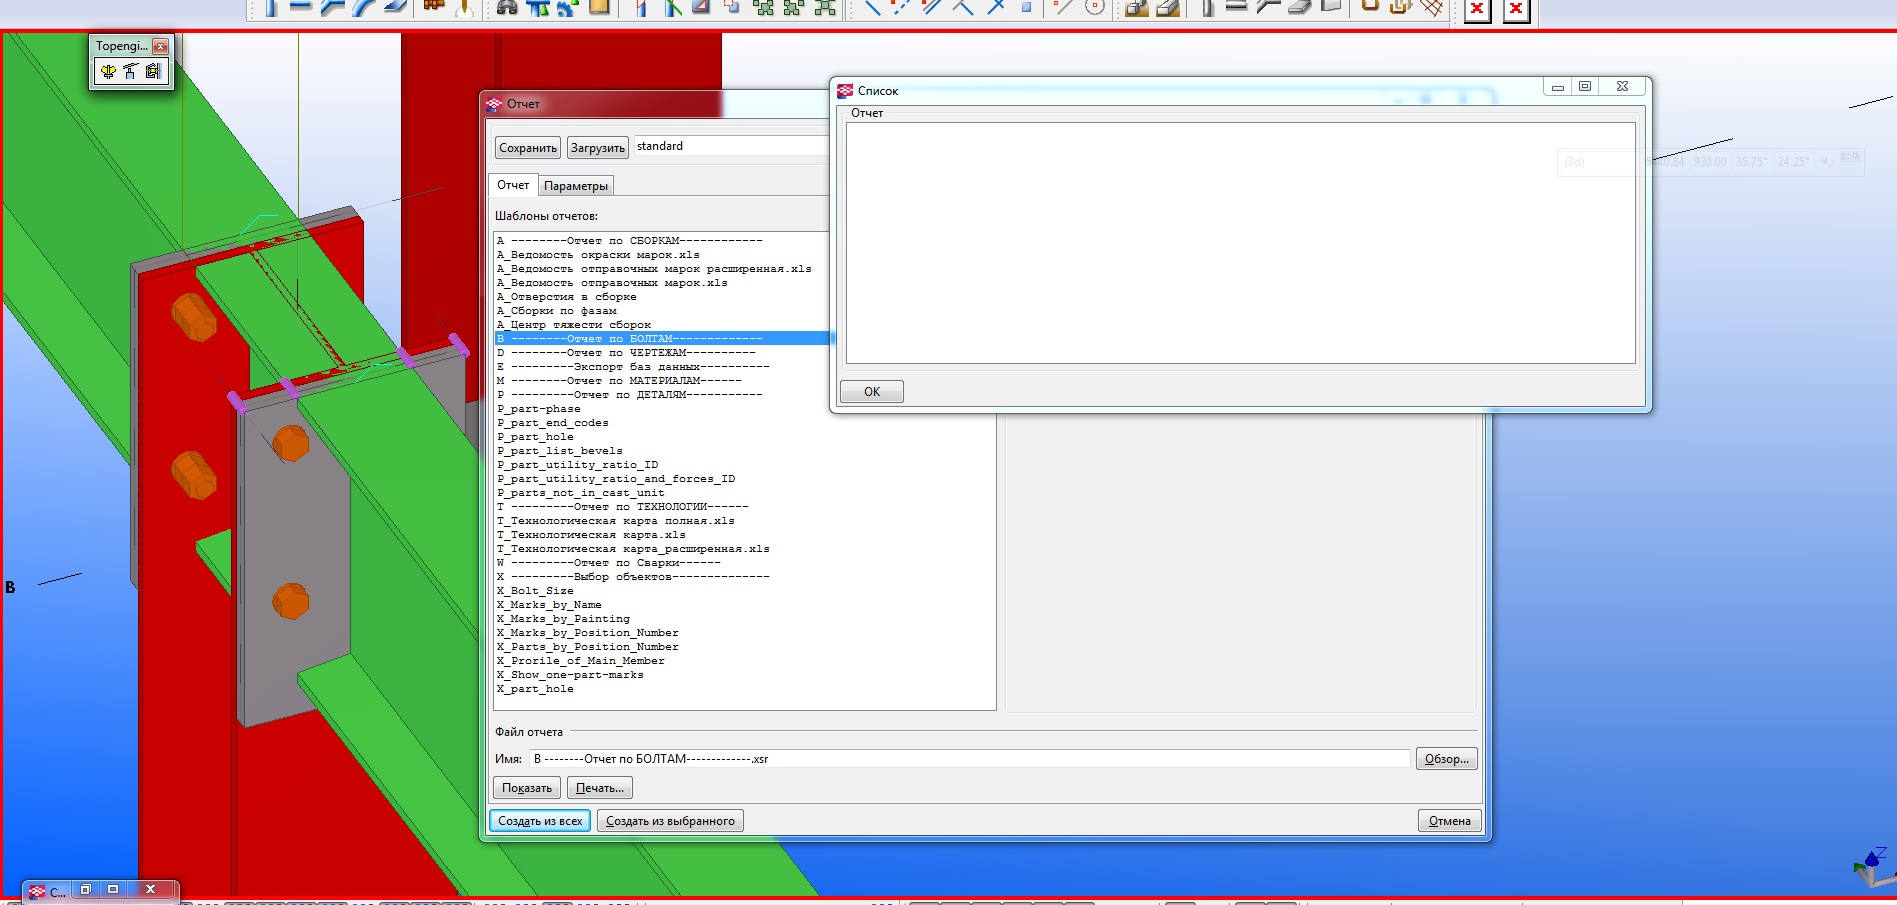
Task: Click the report file name input field
Action: (968, 759)
